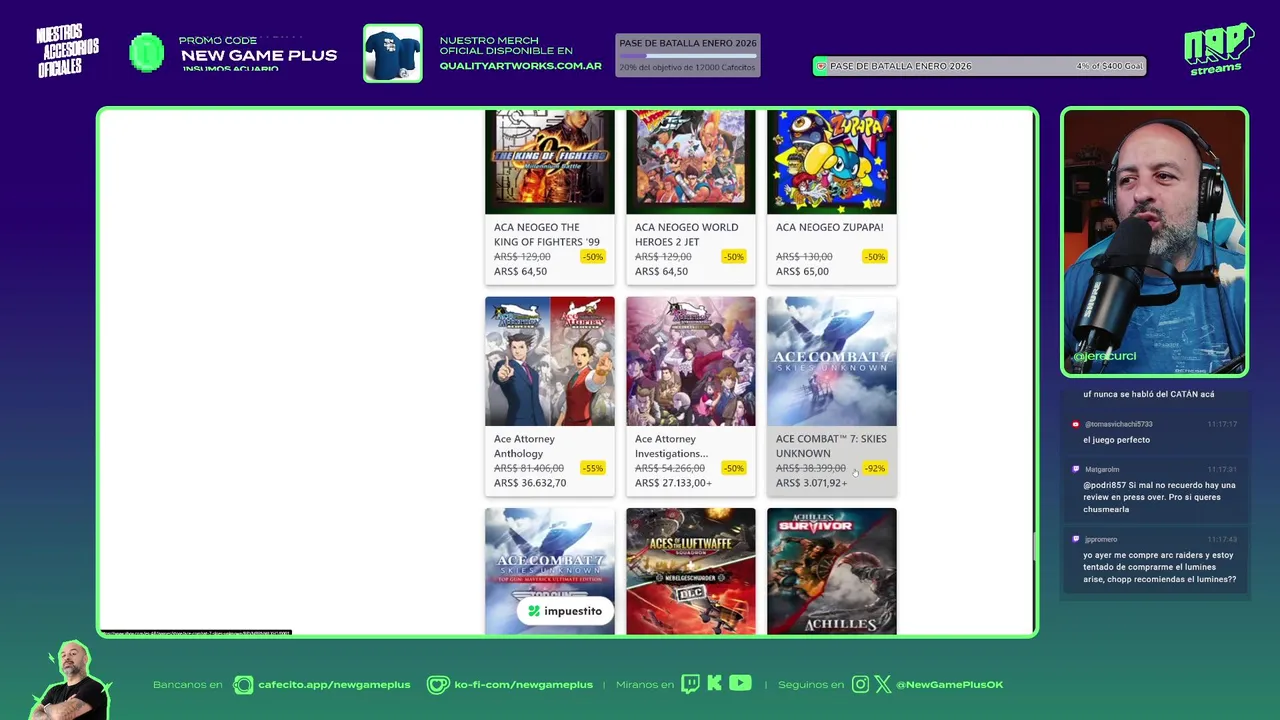This screenshot has width=1280, height=720.
Task: Open the World Heroes 2 Jet thumbnail
Action: point(691,161)
